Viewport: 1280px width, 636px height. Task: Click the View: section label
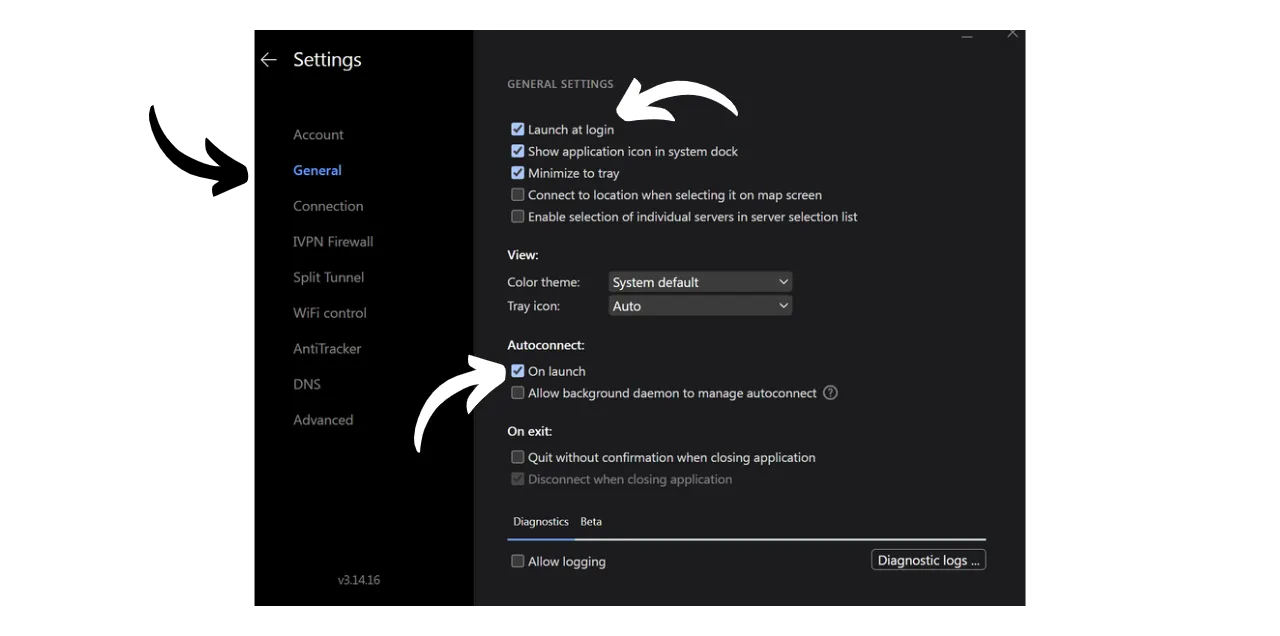pyautogui.click(x=523, y=255)
